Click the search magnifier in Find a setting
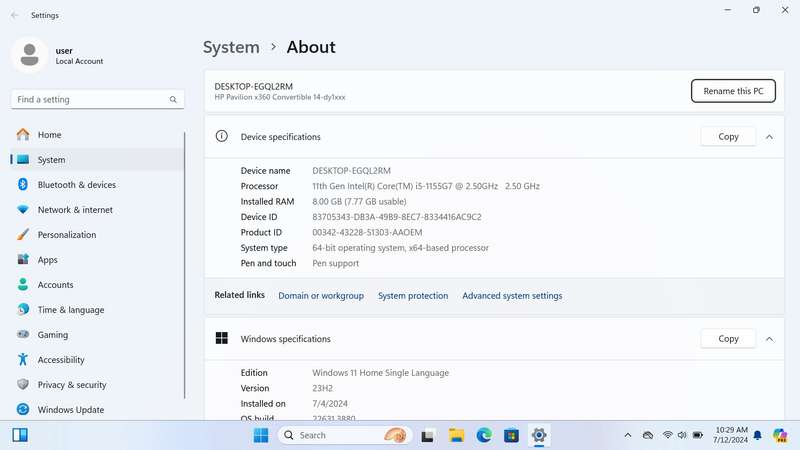The image size is (800, 450). point(173,99)
